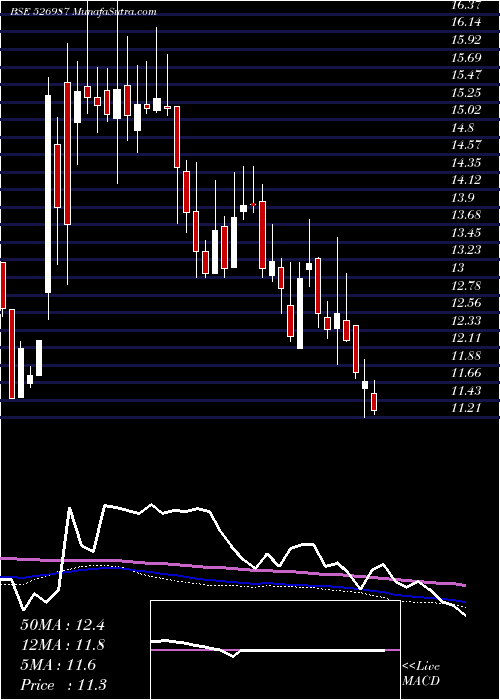Click the 15.69 price axis label
This screenshot has height=700, width=500.
coord(467,58)
